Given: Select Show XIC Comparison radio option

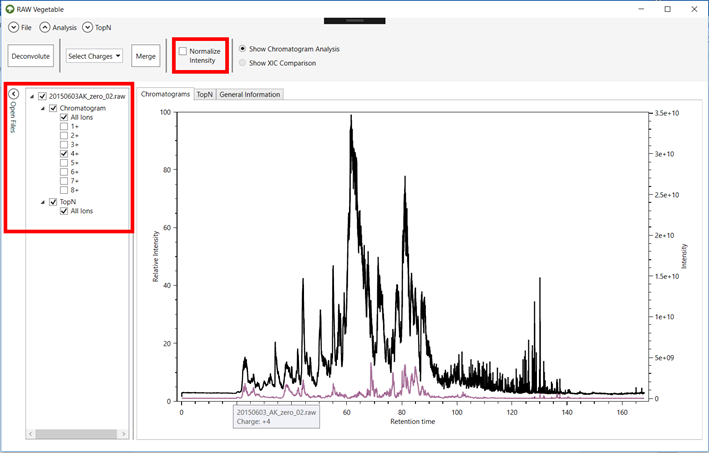Looking at the screenshot, I should tap(243, 63).
